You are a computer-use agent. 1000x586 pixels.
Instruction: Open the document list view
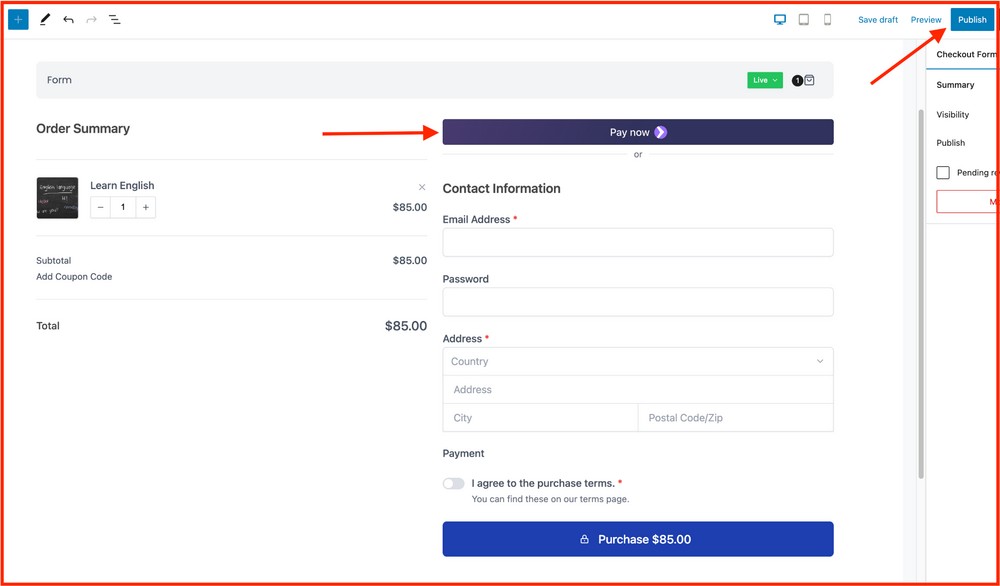pyautogui.click(x=115, y=19)
